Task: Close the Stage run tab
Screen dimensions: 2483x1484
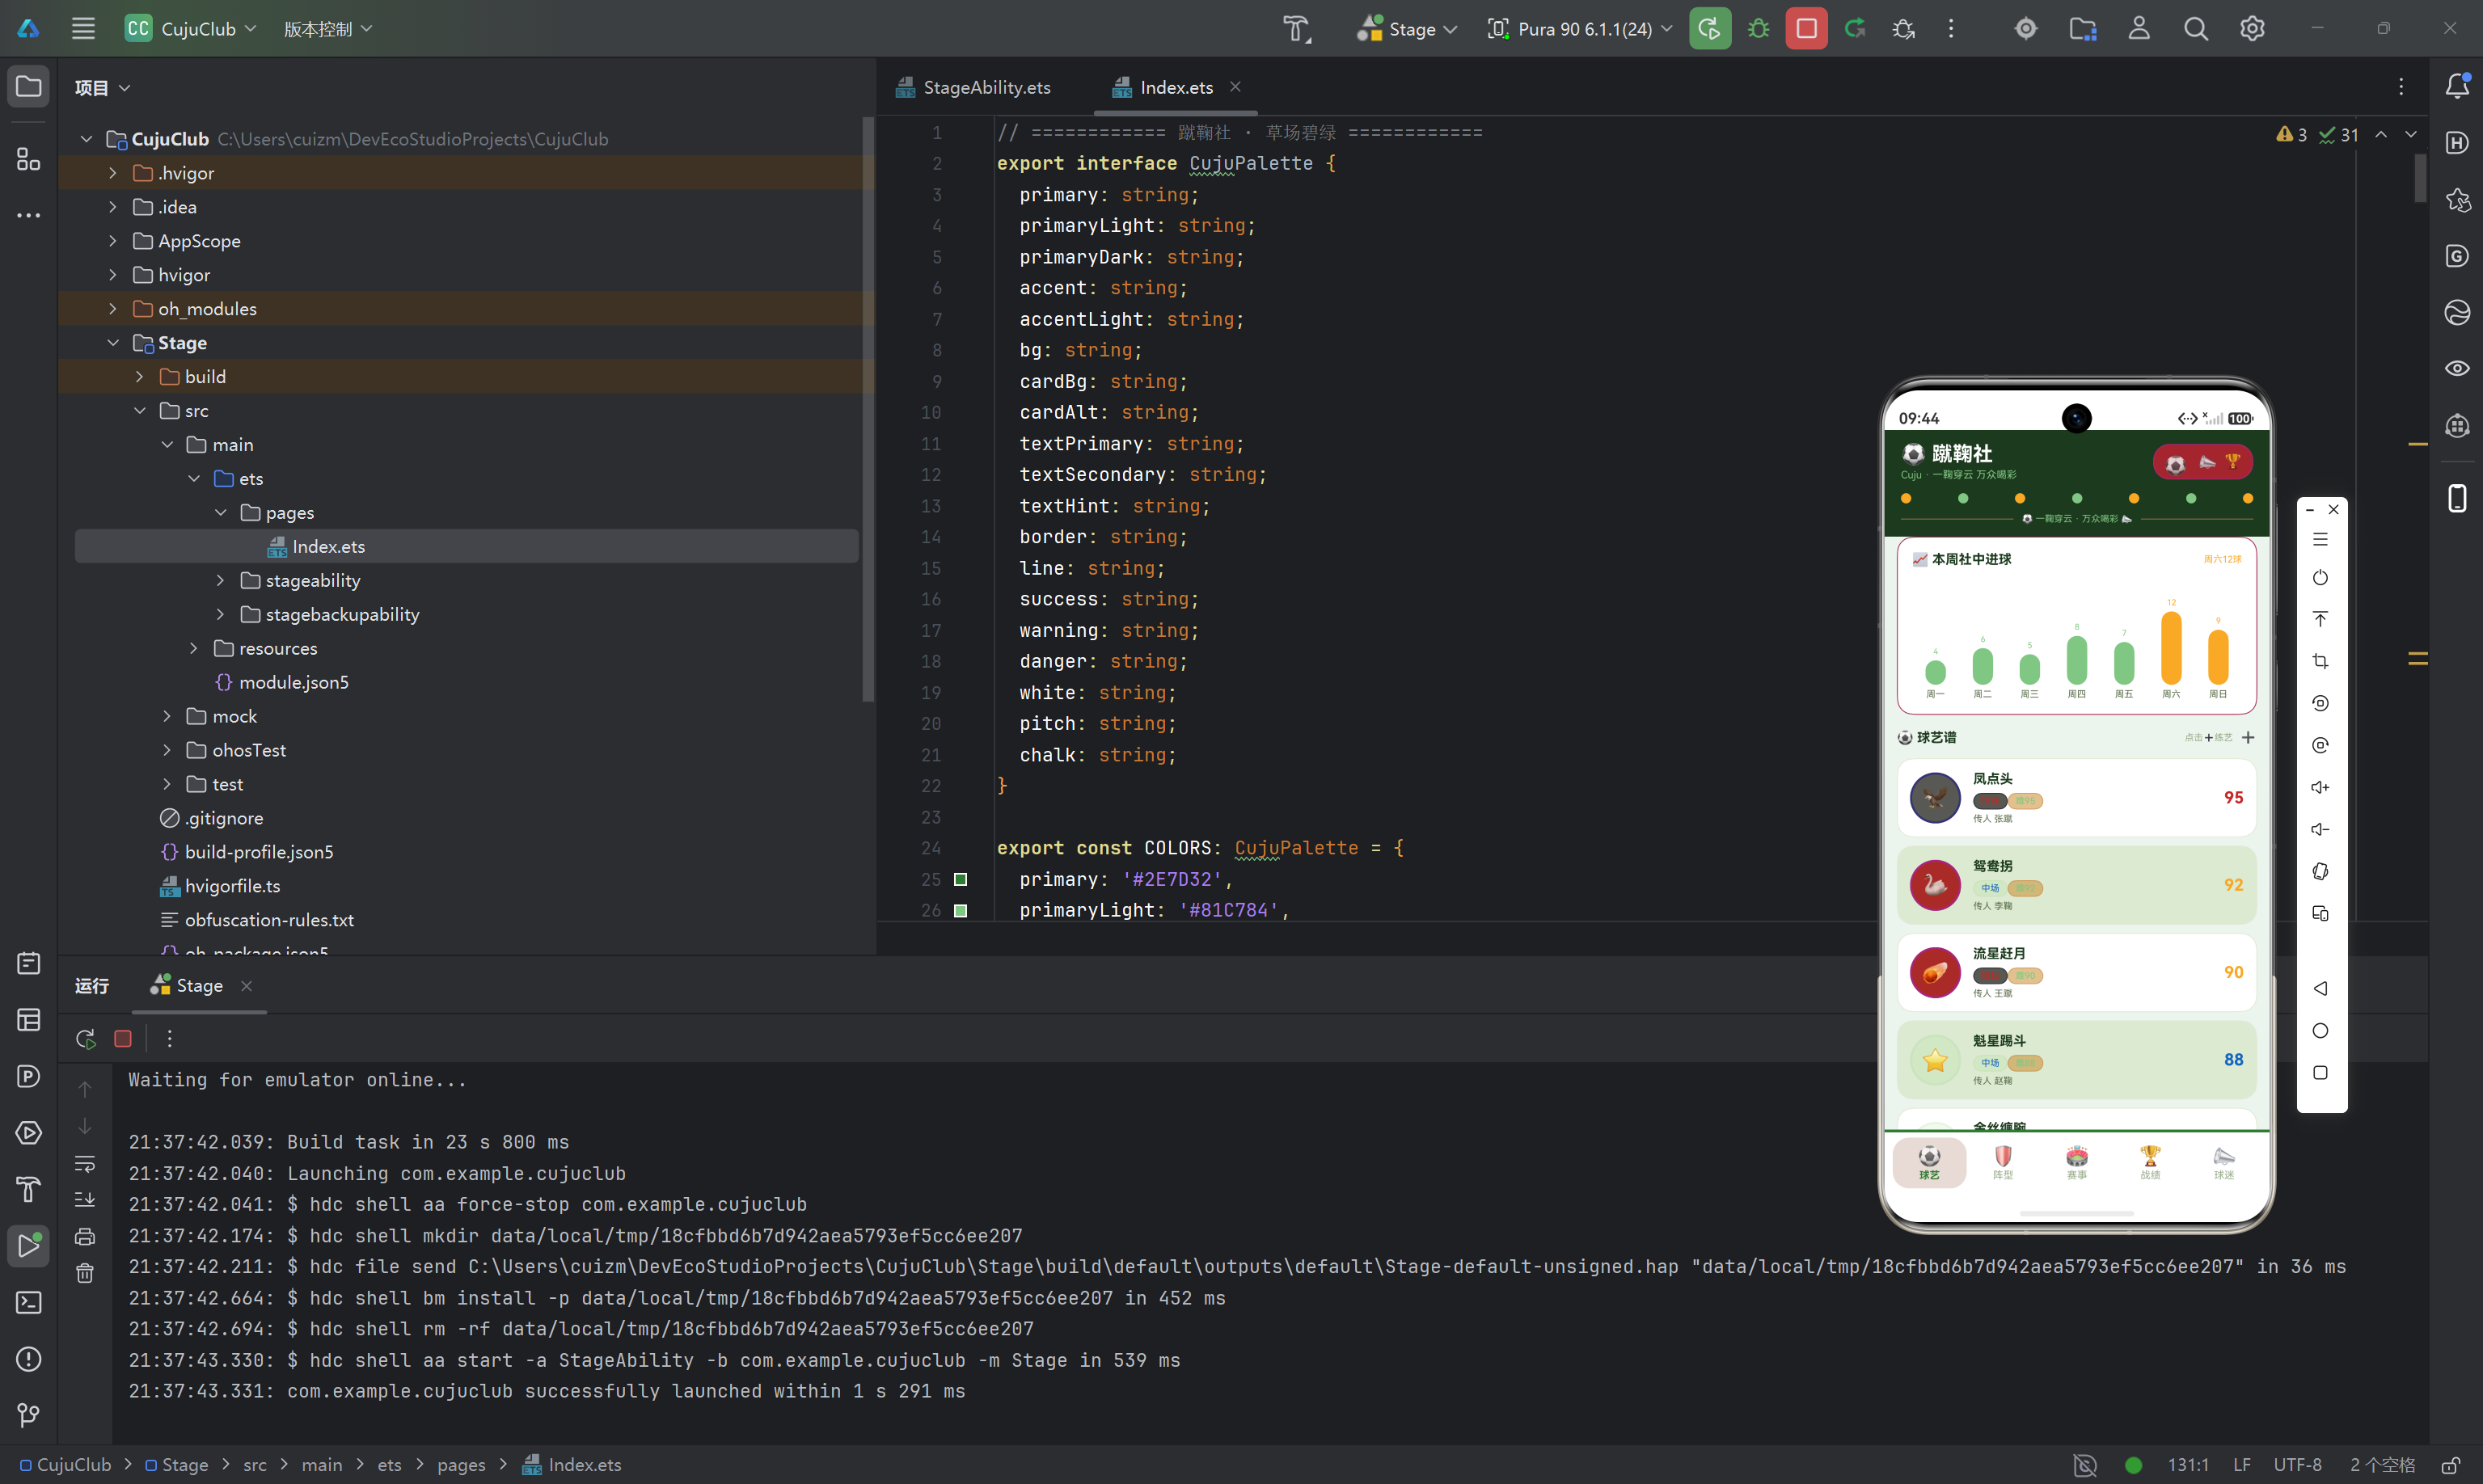Action: point(246,986)
